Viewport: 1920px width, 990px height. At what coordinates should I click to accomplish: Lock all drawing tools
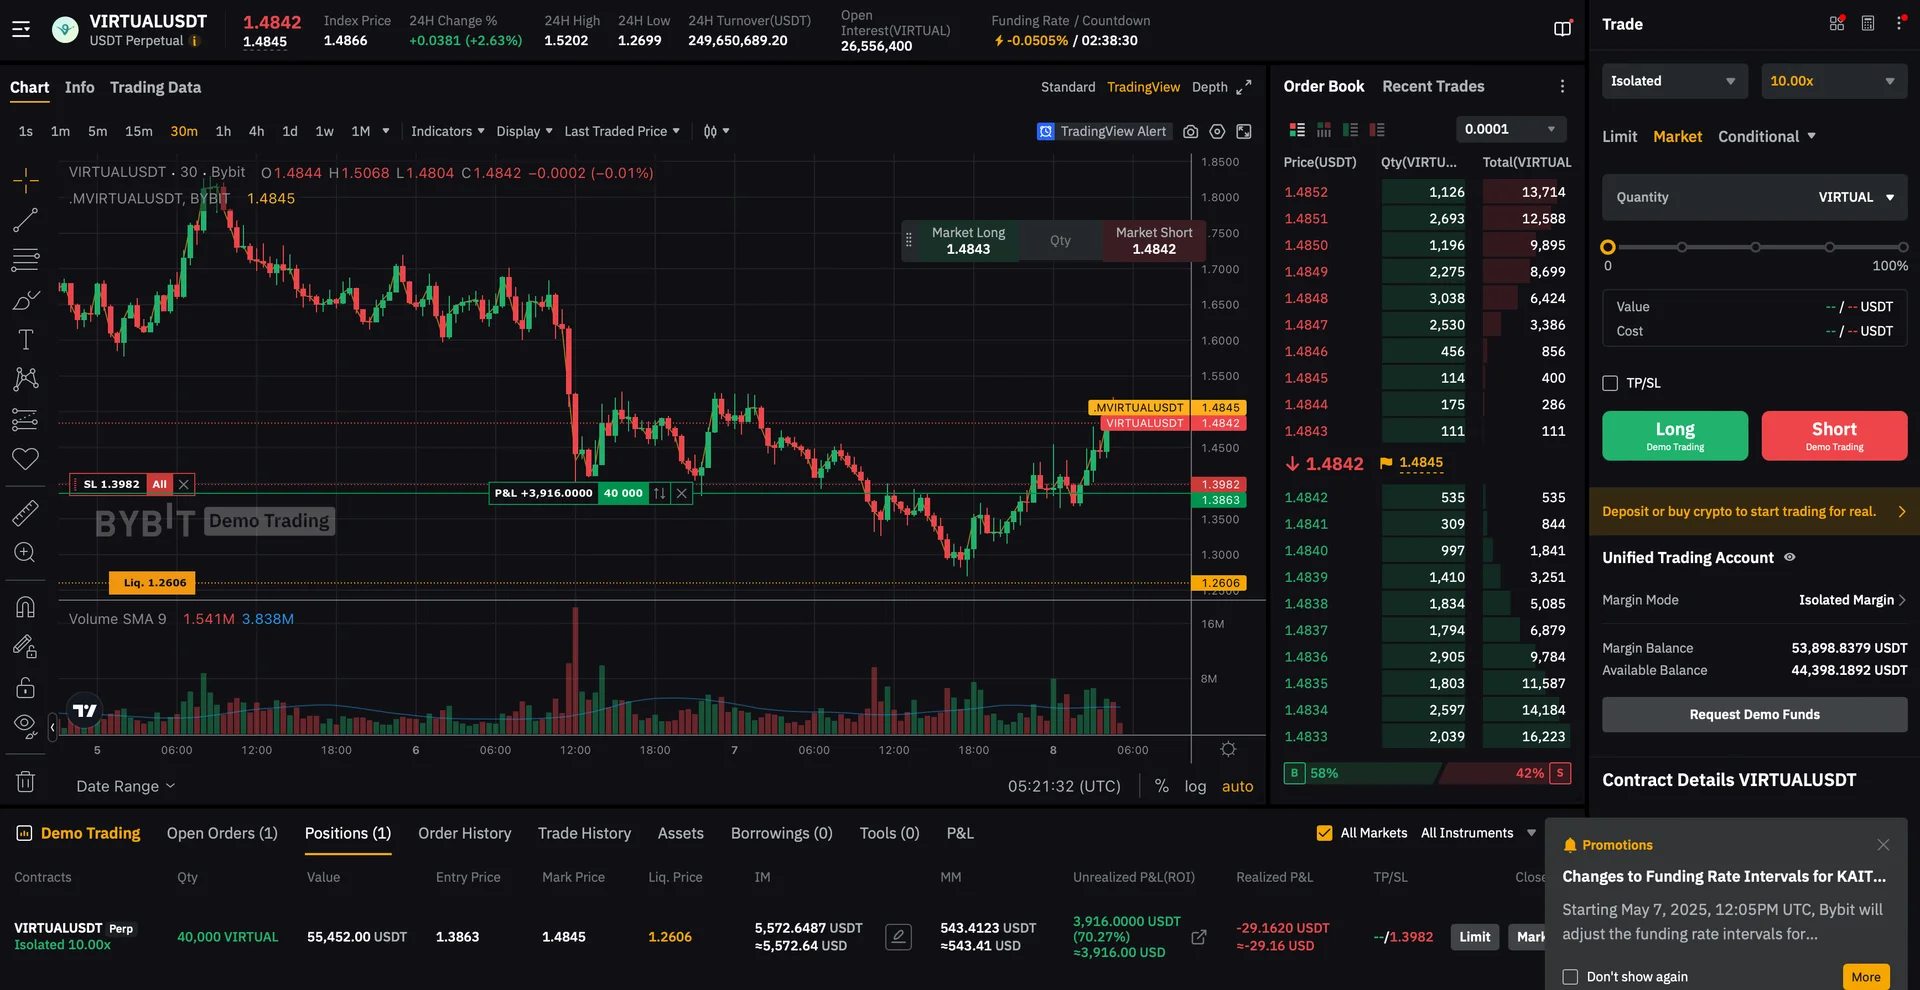pos(26,687)
